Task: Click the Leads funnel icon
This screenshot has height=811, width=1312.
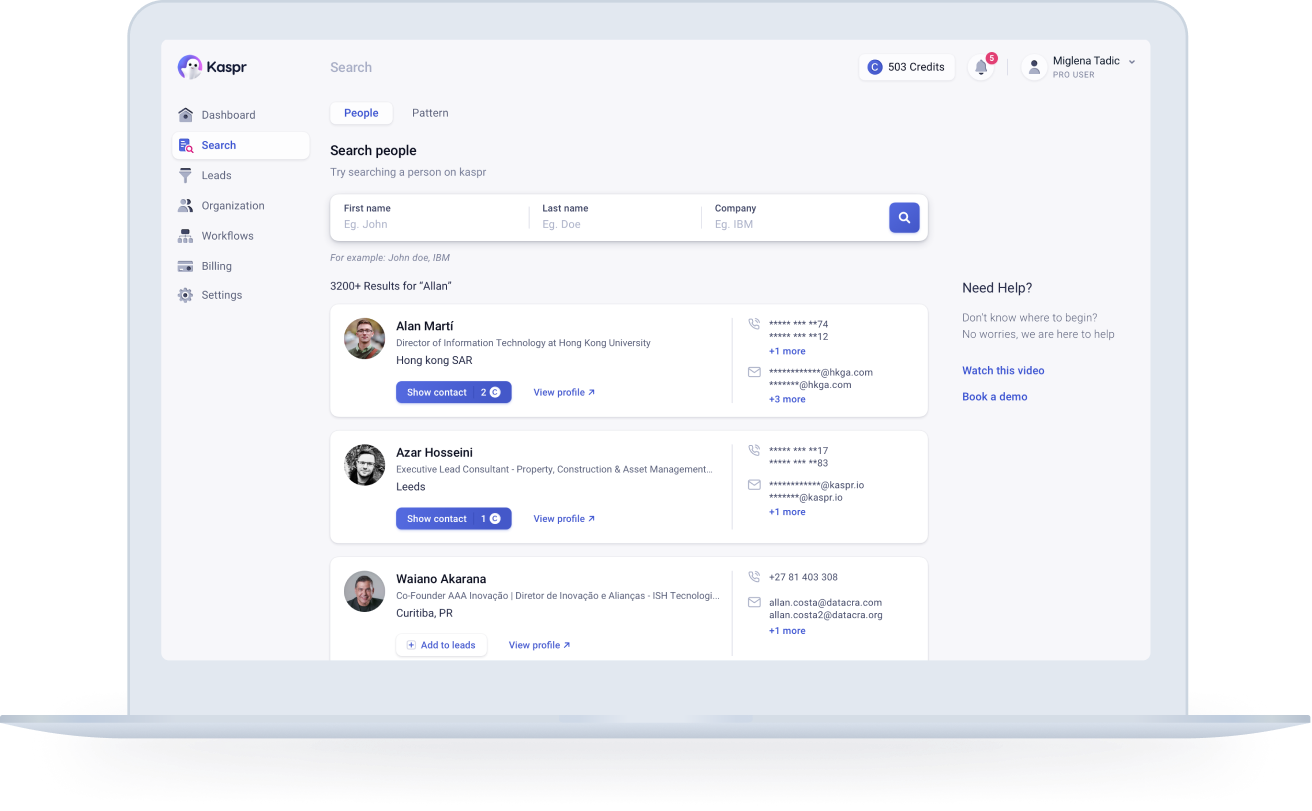Action: point(185,175)
